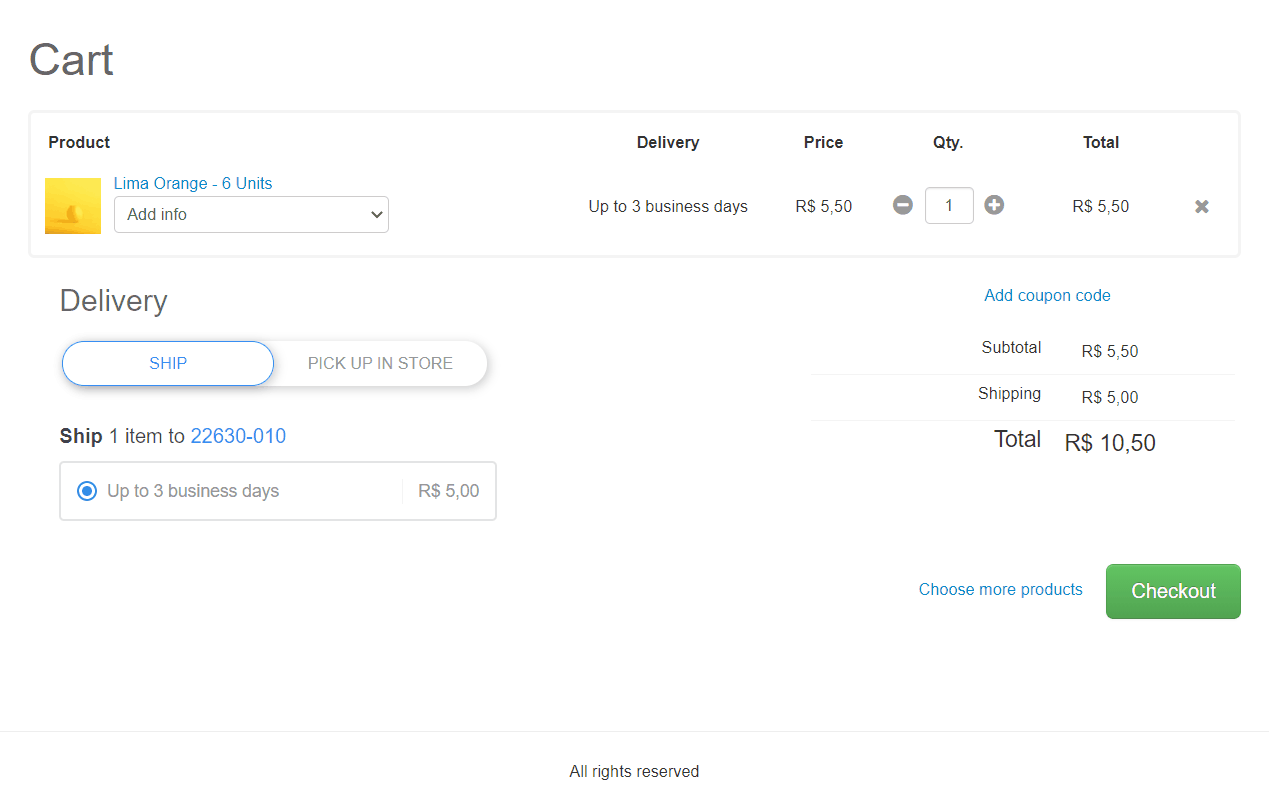Click the Cart page heading
This screenshot has width=1269, height=790.
pyautogui.click(x=71, y=60)
